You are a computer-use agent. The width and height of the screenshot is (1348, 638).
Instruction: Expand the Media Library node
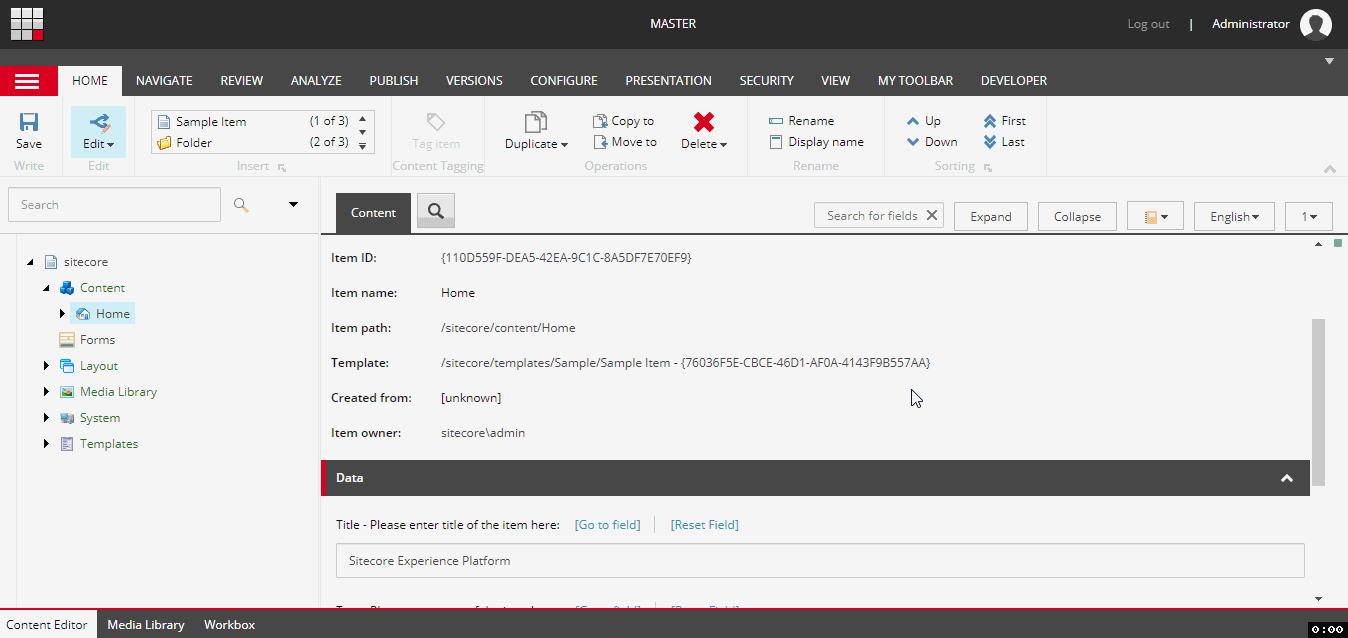(46, 392)
